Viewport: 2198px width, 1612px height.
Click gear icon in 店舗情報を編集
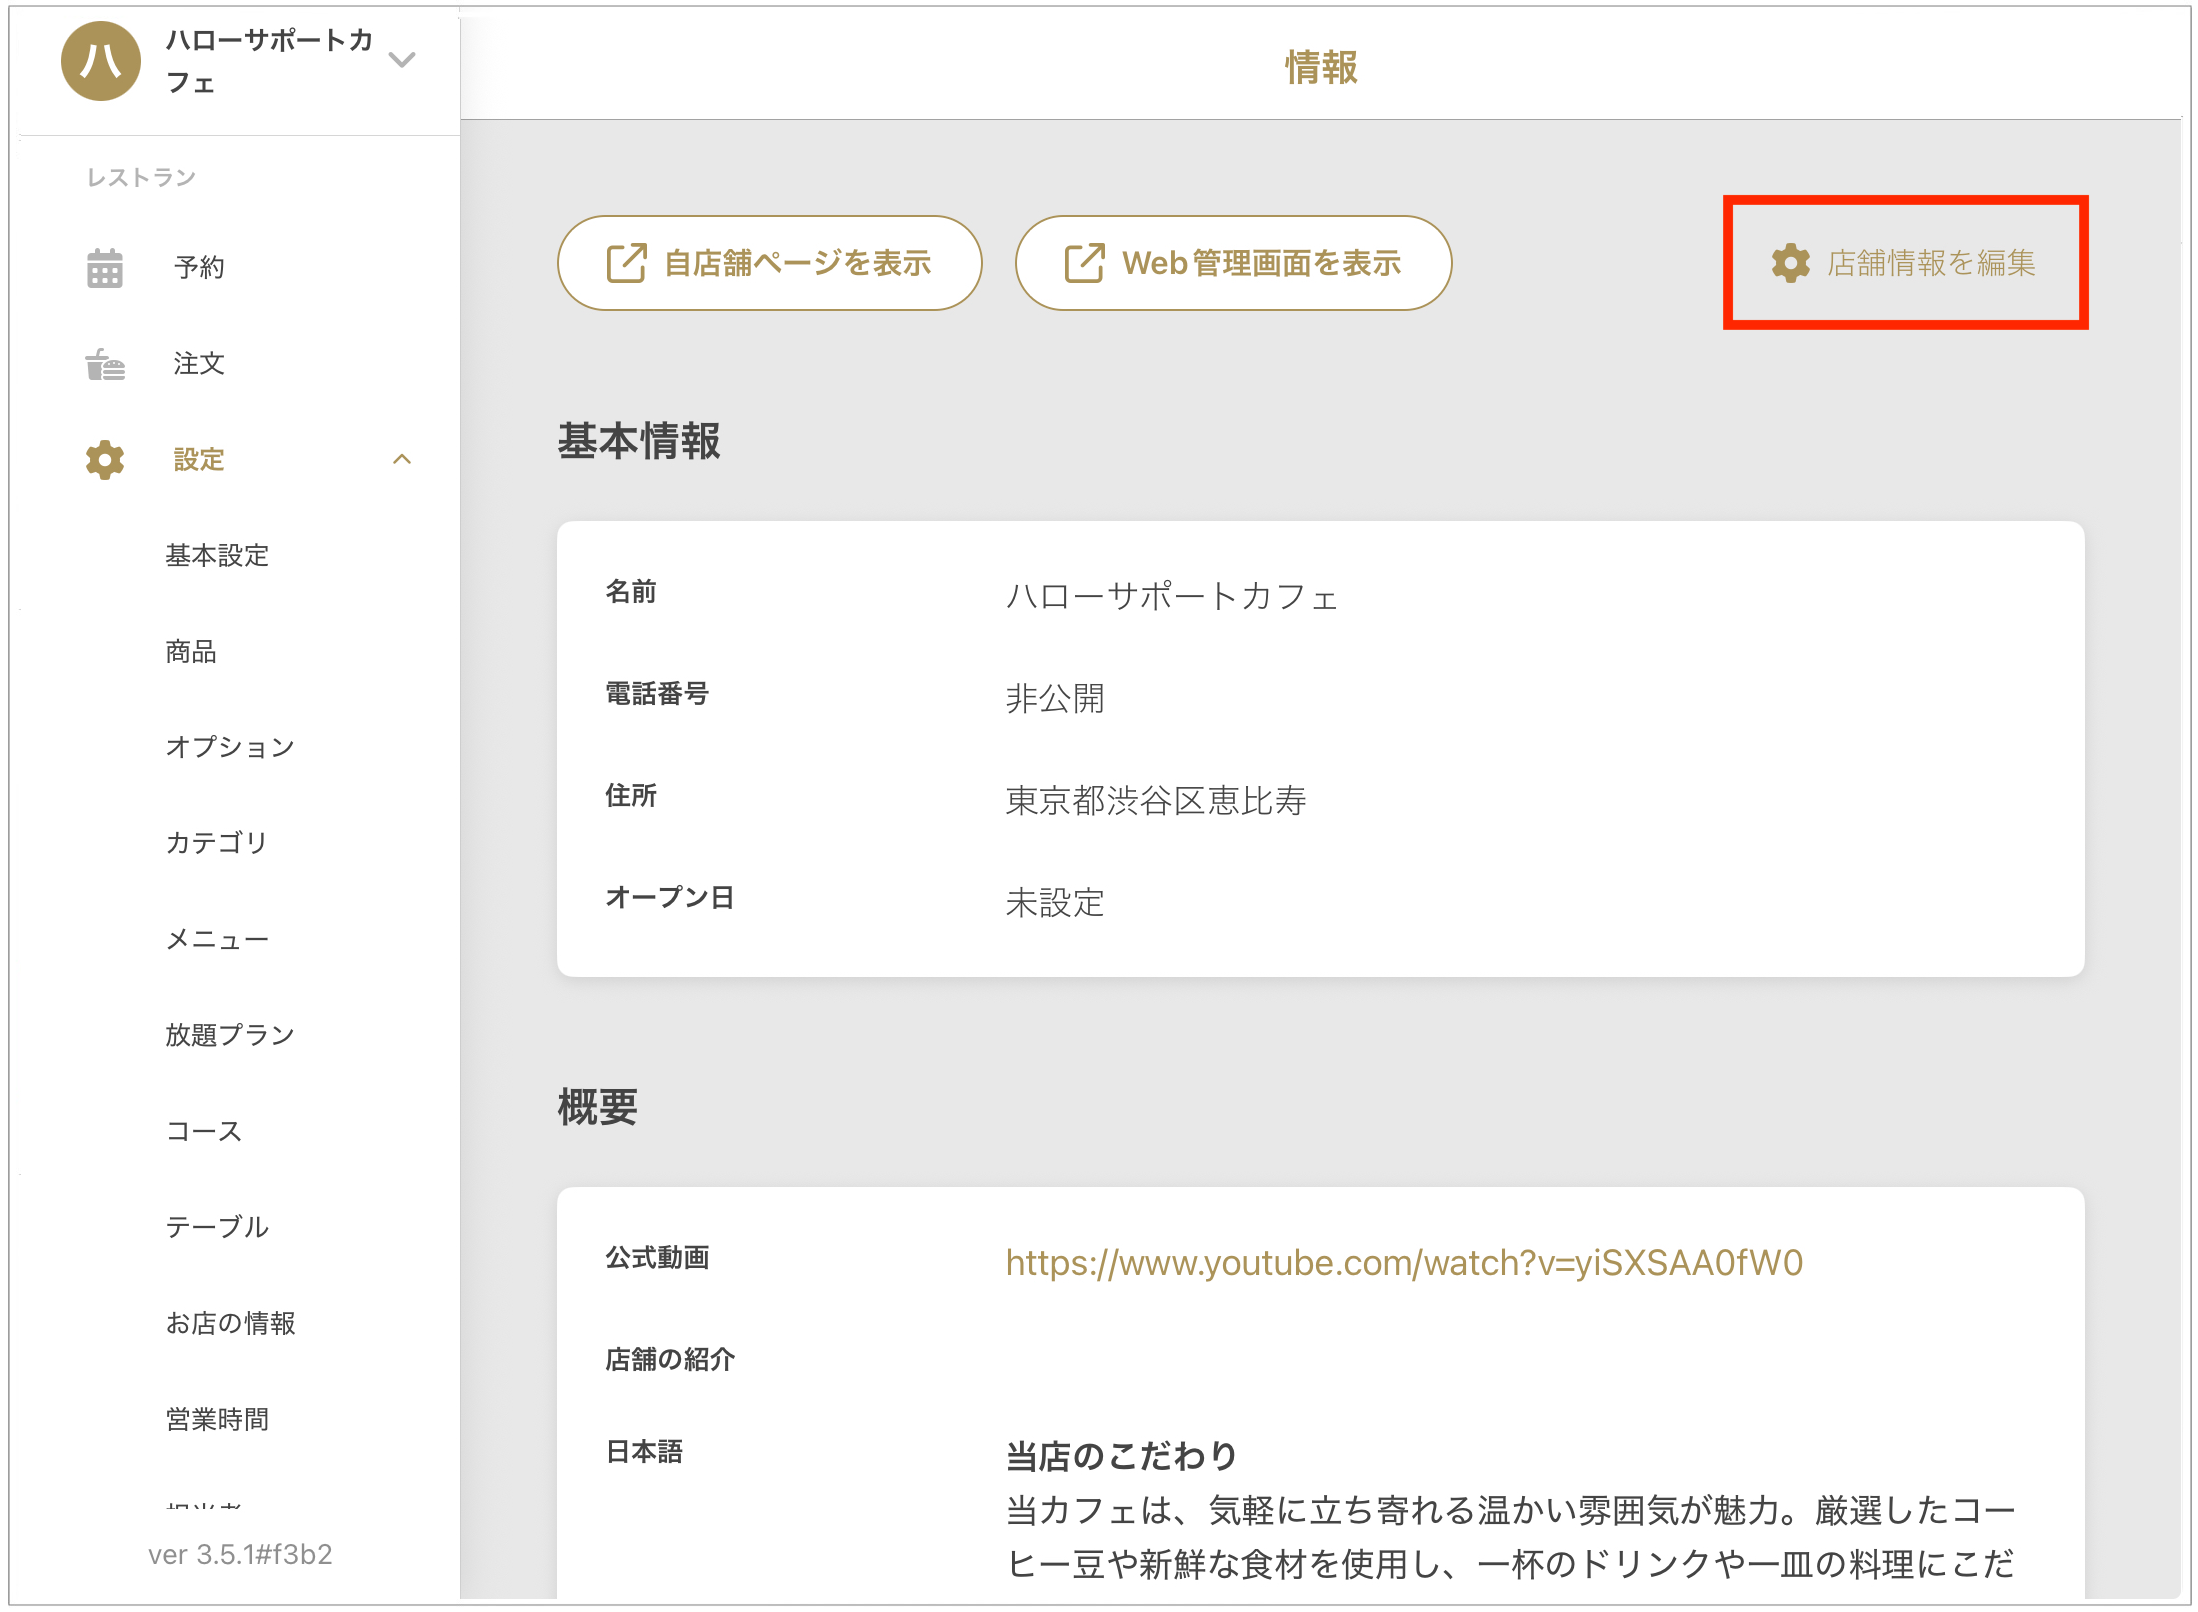tap(1790, 263)
